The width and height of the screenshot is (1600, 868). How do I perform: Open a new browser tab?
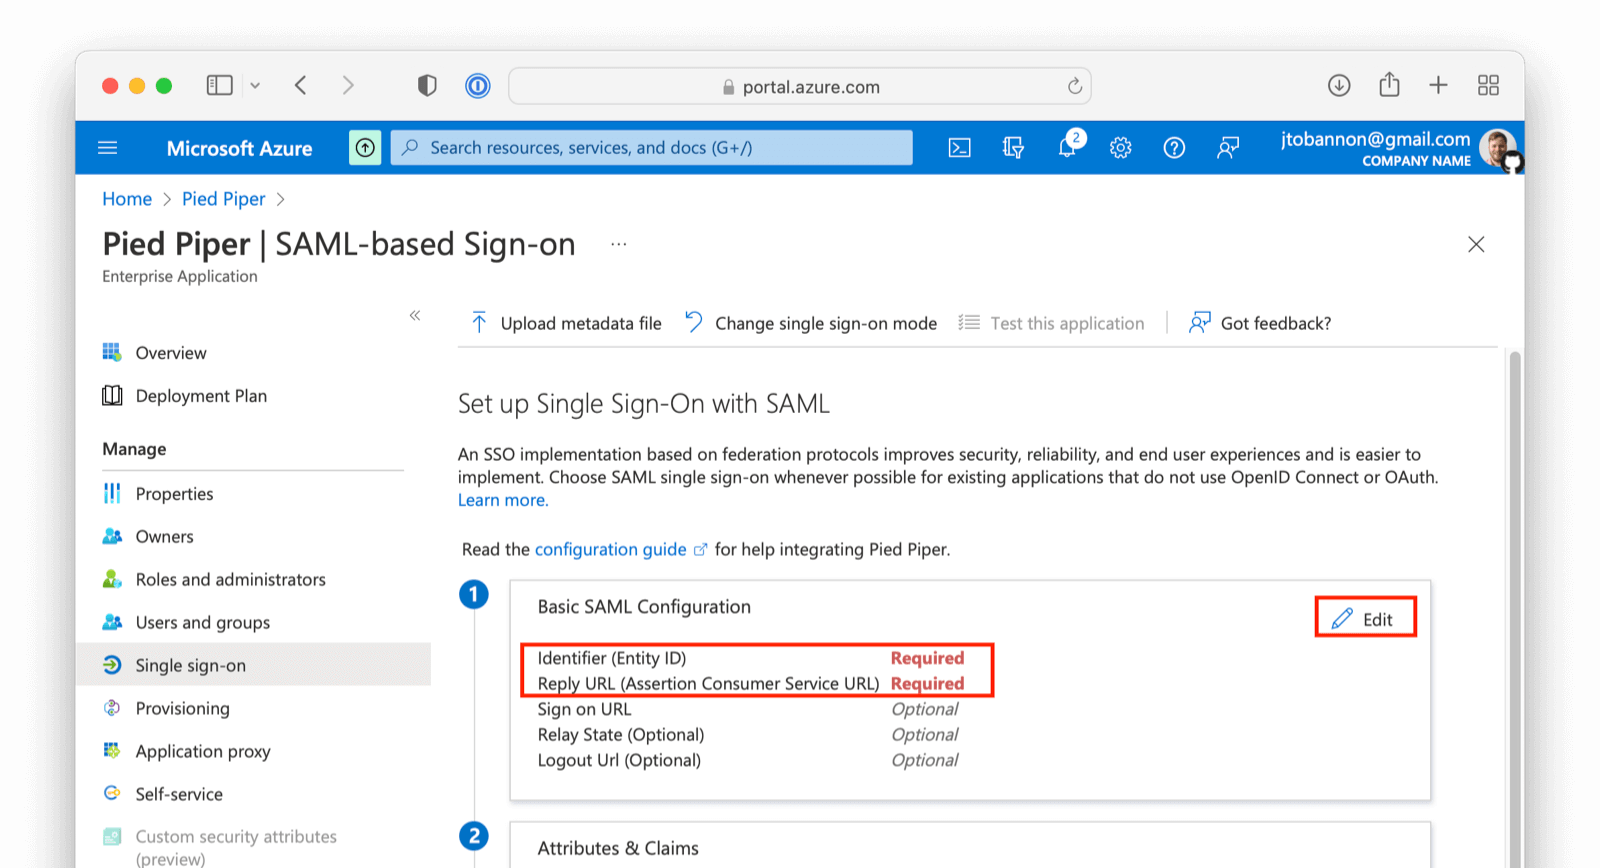(x=1438, y=86)
